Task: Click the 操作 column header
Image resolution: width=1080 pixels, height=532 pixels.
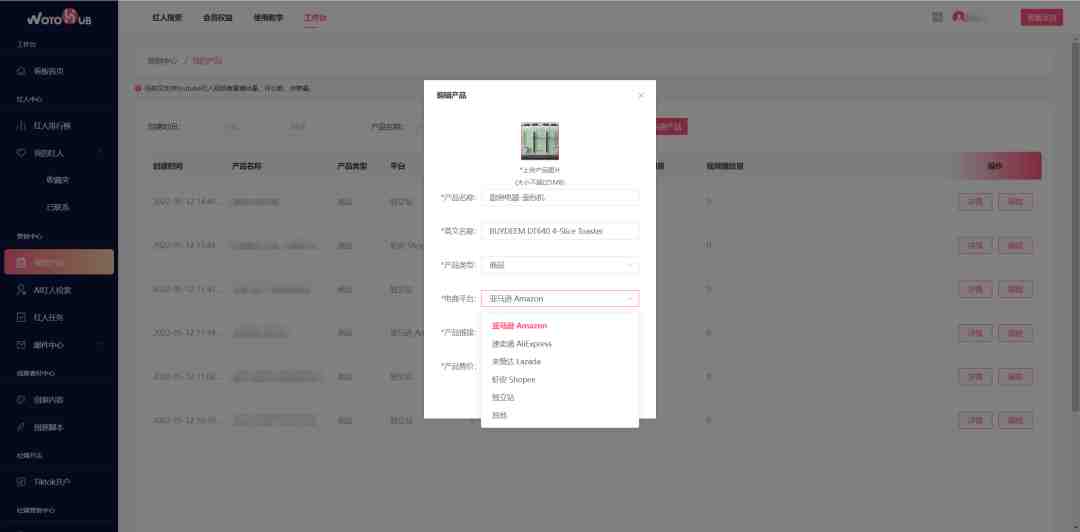Action: tap(995, 166)
